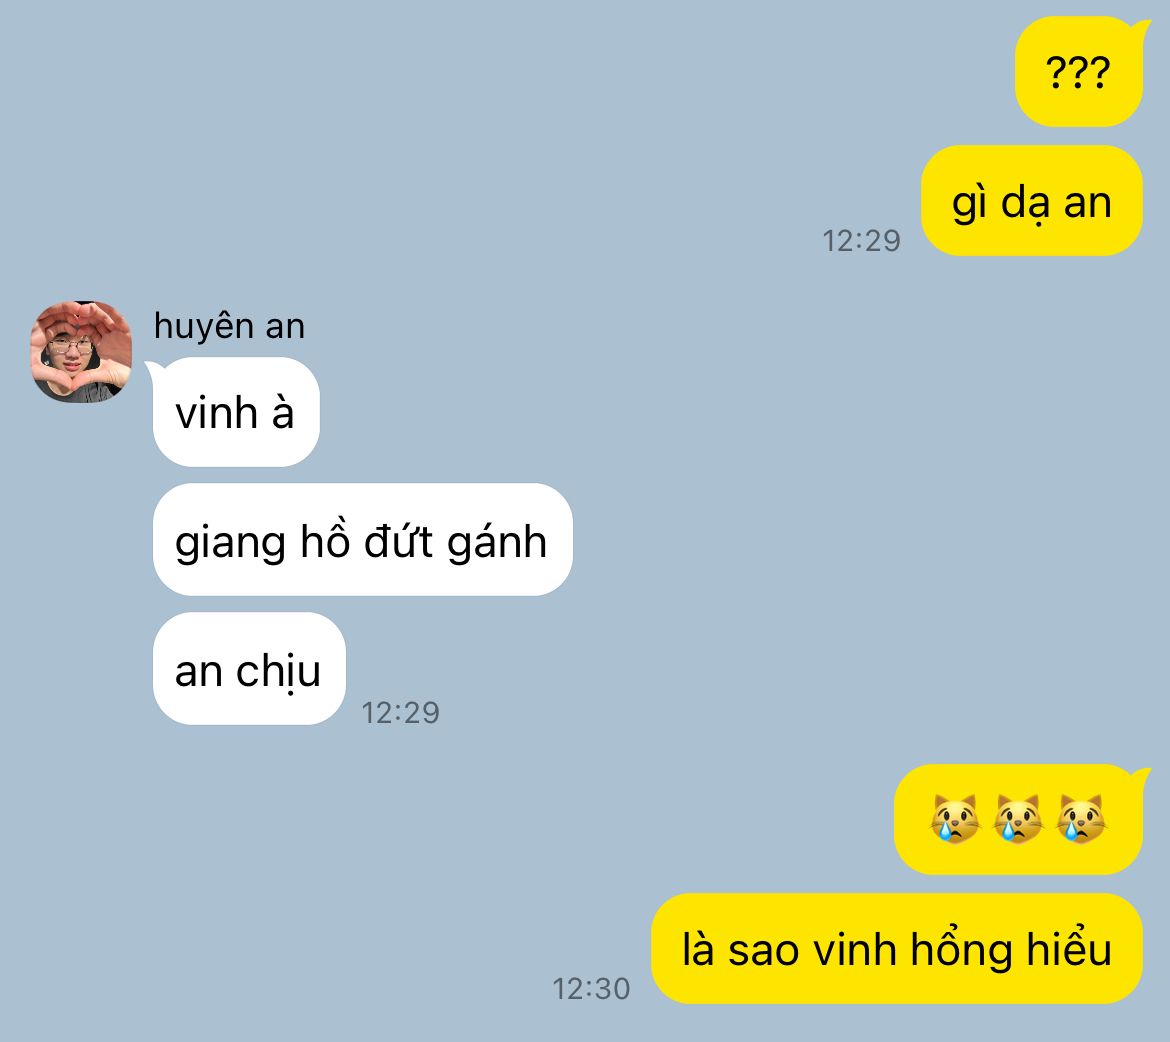Click the 12:30 timestamp near the last message
The height and width of the screenshot is (1042, 1170).
coord(591,989)
